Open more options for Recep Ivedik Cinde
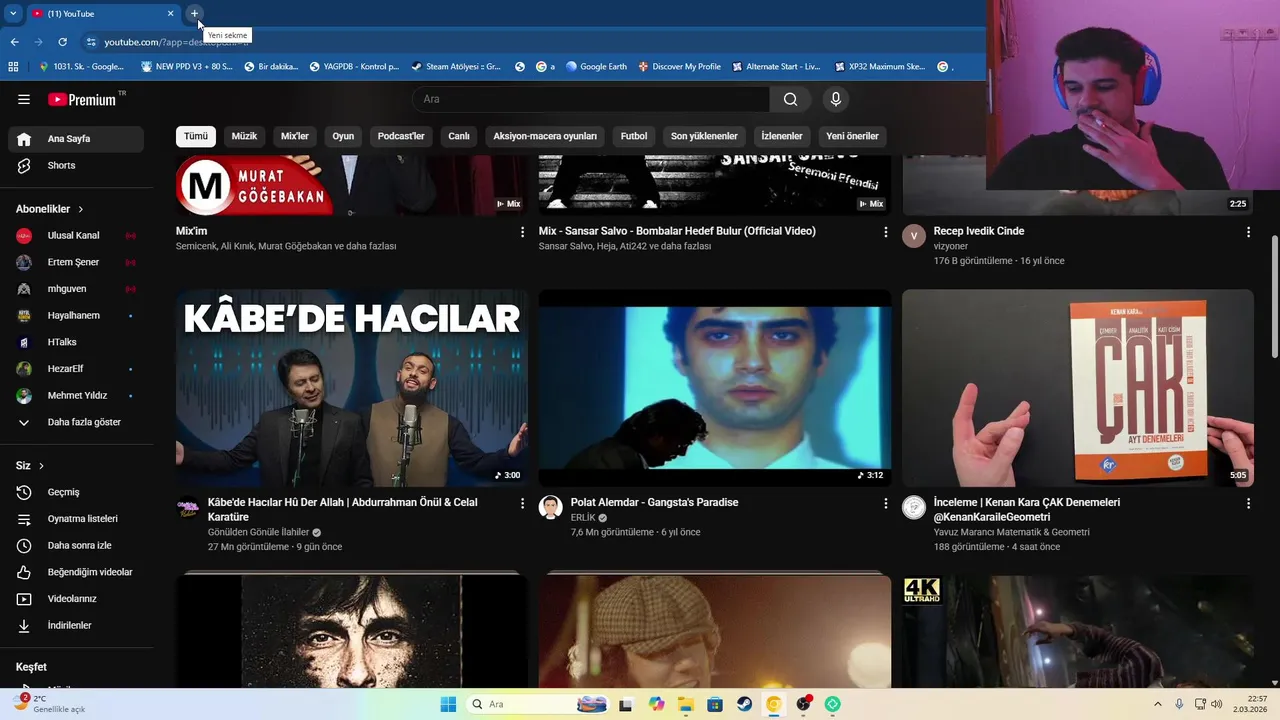The width and height of the screenshot is (1280, 720). [1248, 232]
